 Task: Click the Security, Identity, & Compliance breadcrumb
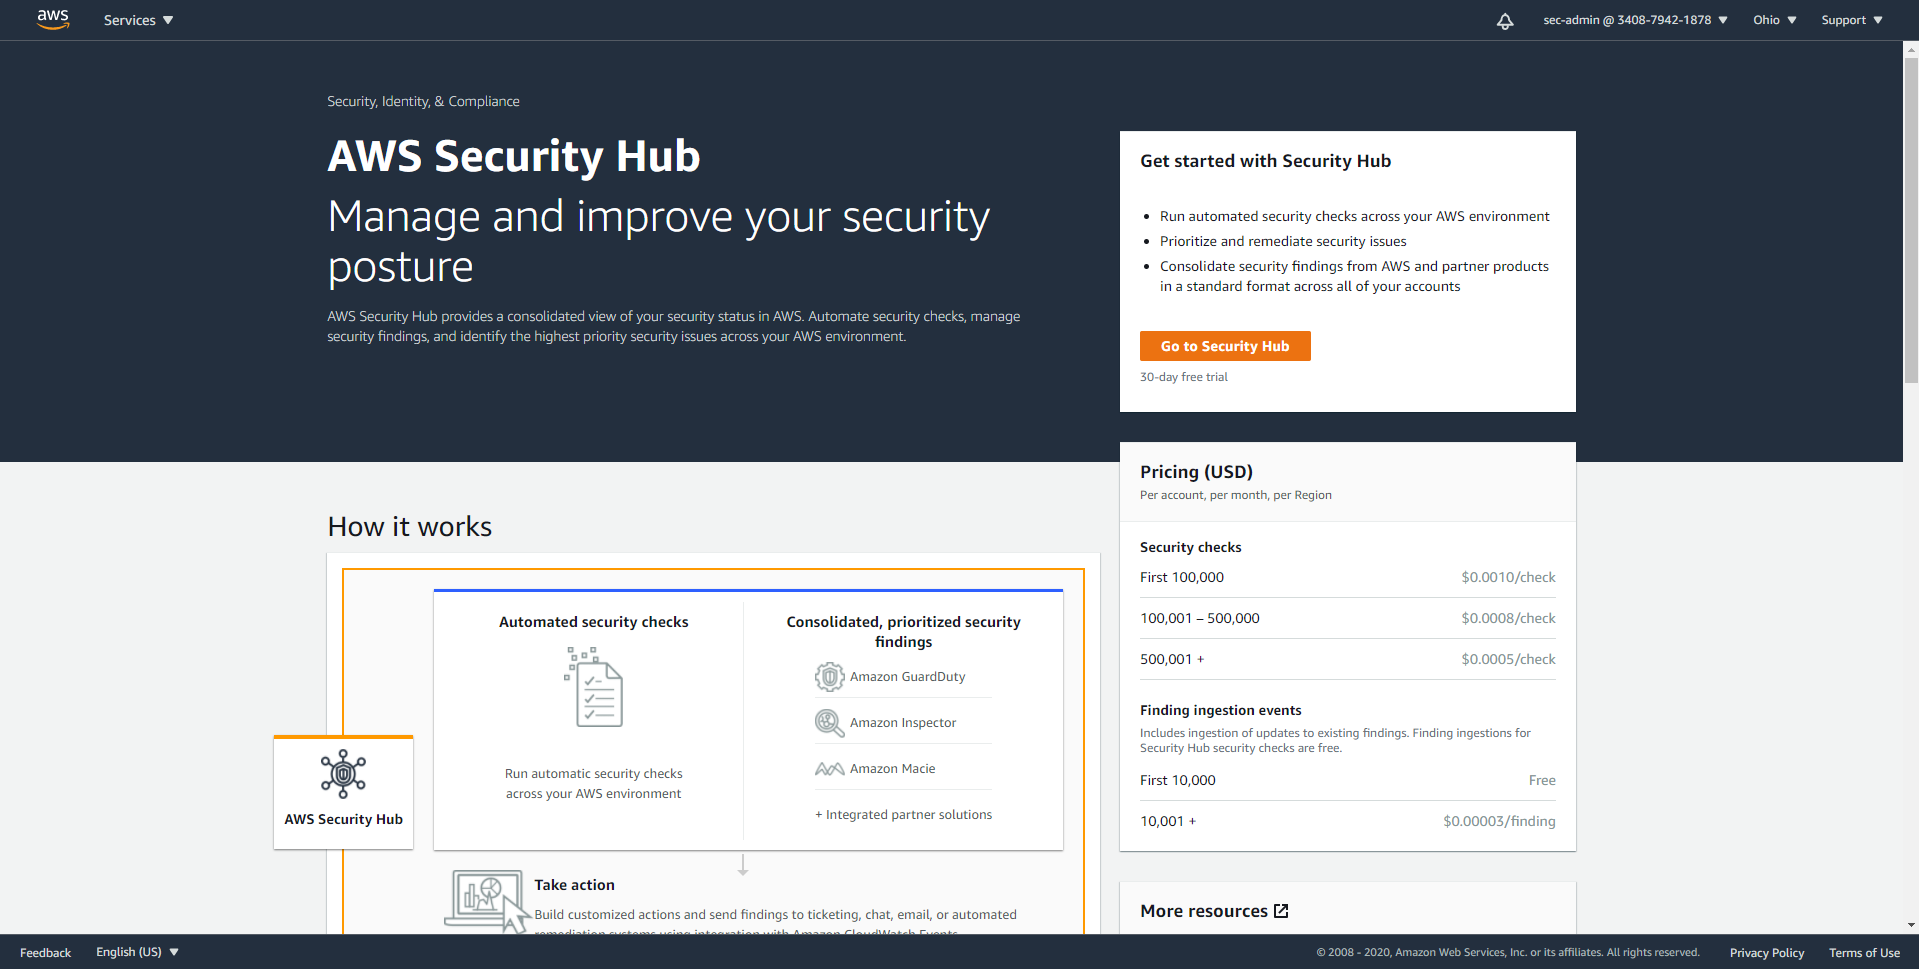[423, 101]
